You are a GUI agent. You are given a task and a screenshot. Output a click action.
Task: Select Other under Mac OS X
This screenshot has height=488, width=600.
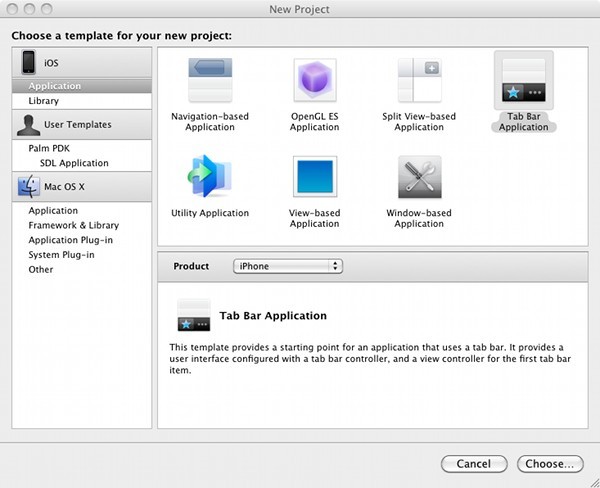click(82, 269)
